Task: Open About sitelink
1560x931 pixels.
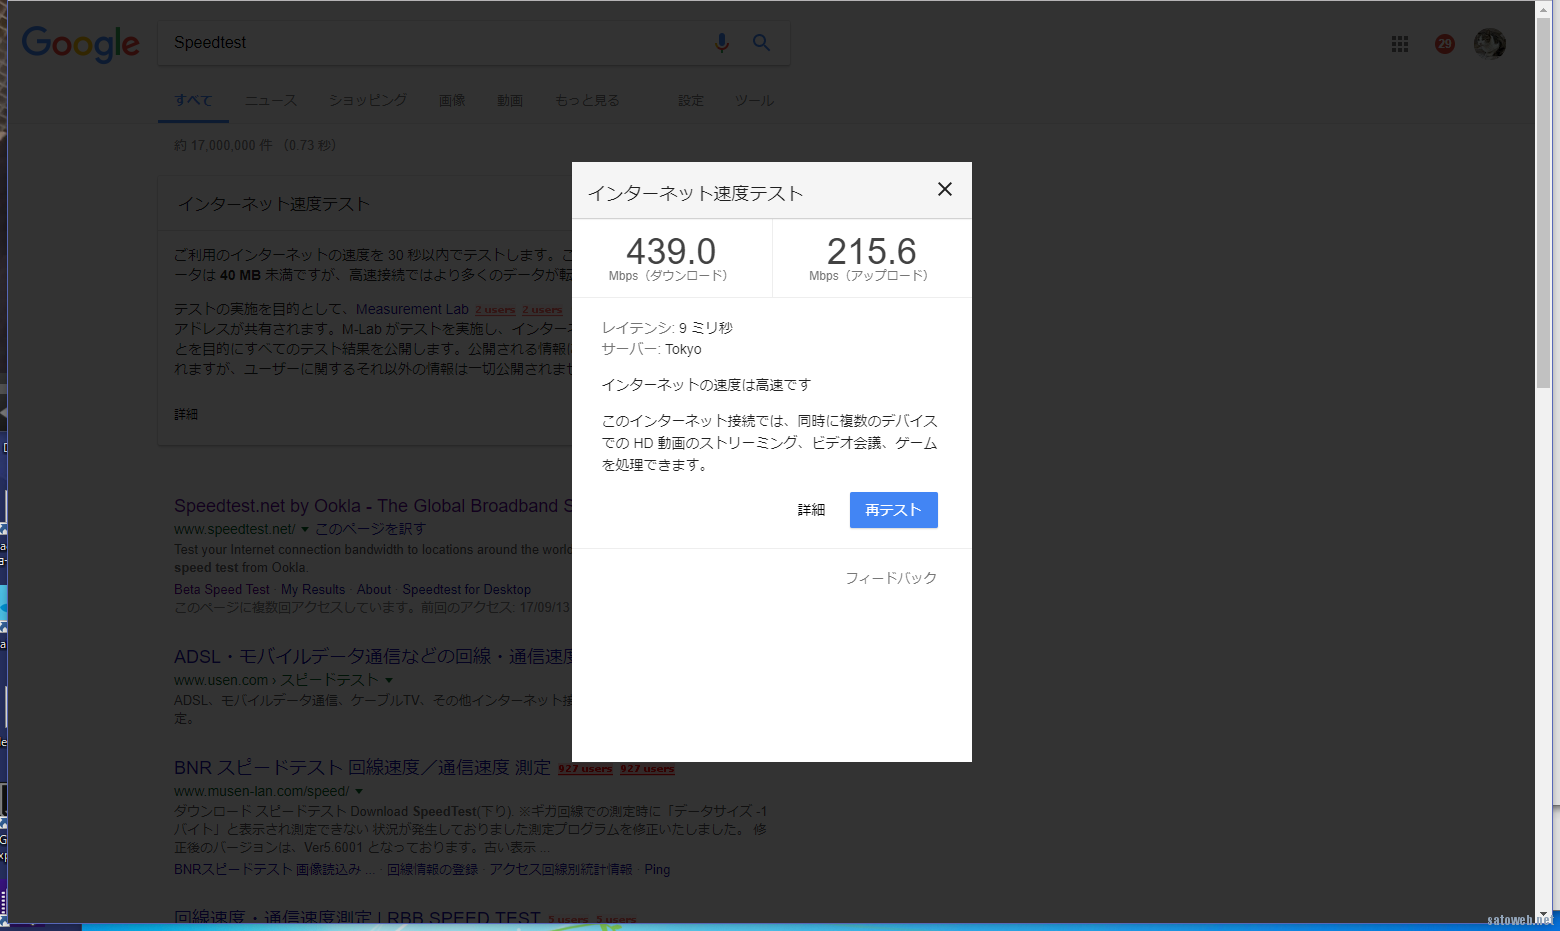Action: click(x=374, y=590)
